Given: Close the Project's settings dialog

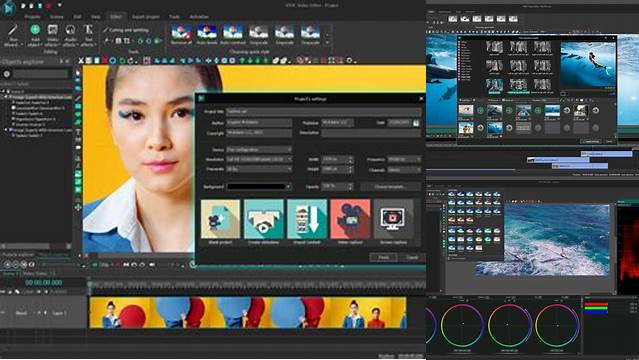Looking at the screenshot, I should (x=421, y=99).
